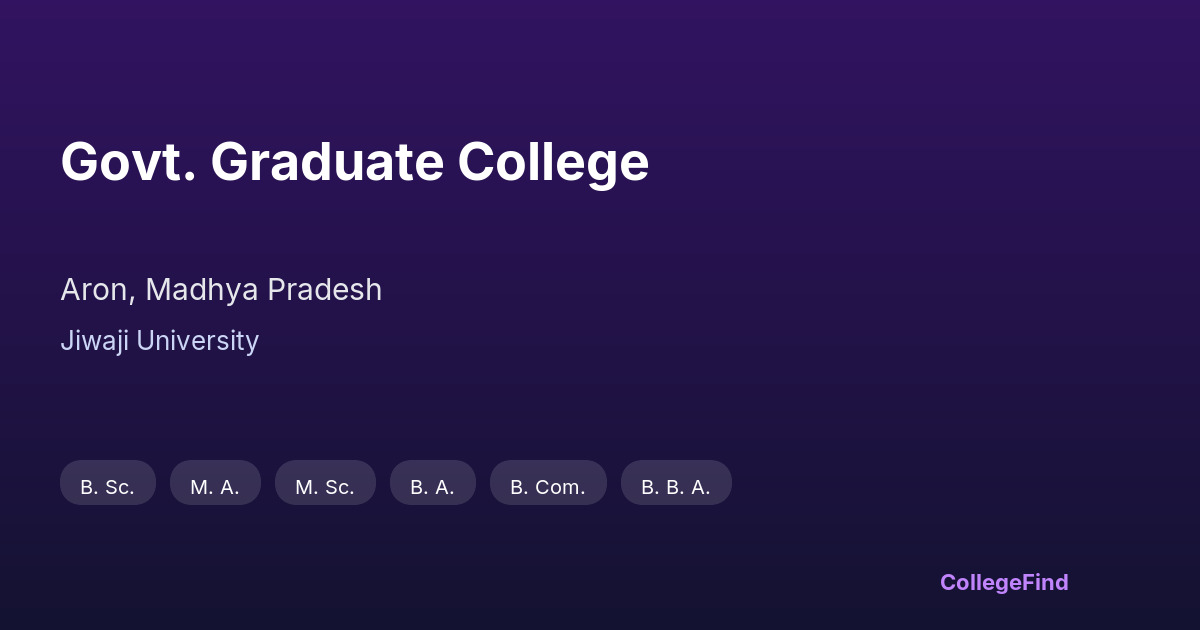Click "University" in the affiliation line
The height and width of the screenshot is (630, 1200).
click(197, 341)
